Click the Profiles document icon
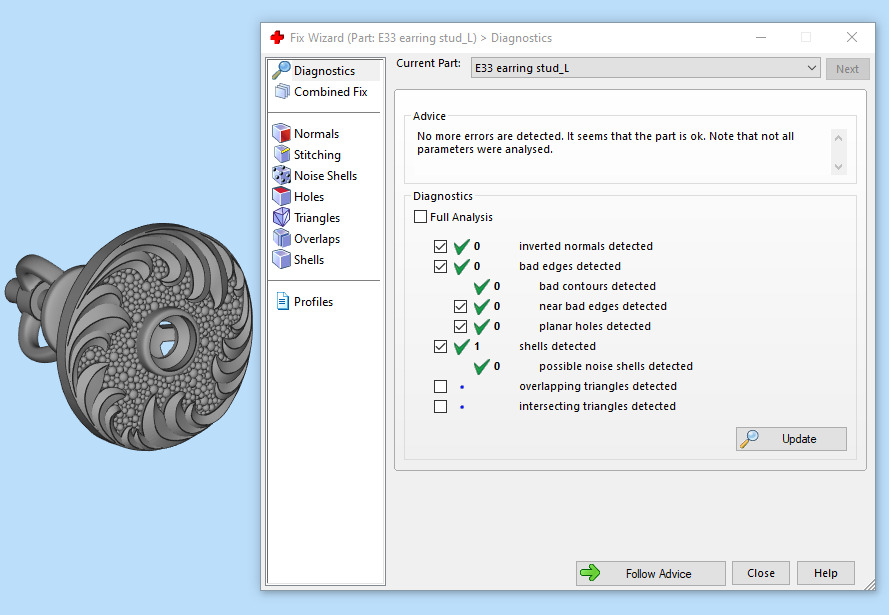This screenshot has height=615, width=889. [x=282, y=301]
